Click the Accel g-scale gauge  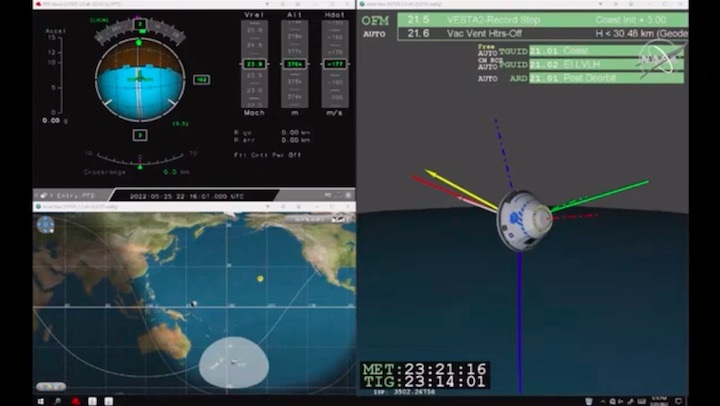(x=57, y=74)
